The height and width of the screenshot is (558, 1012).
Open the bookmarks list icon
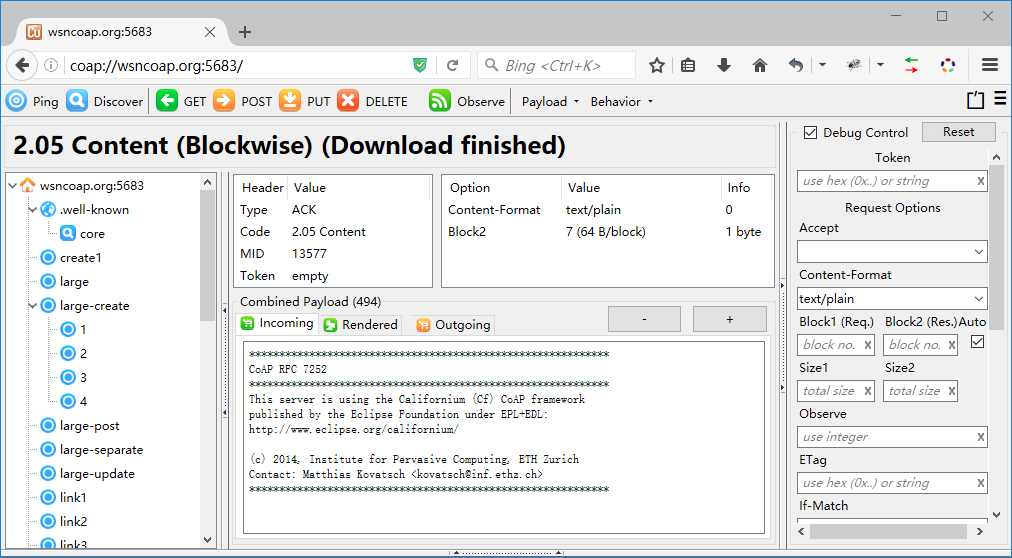[688, 65]
